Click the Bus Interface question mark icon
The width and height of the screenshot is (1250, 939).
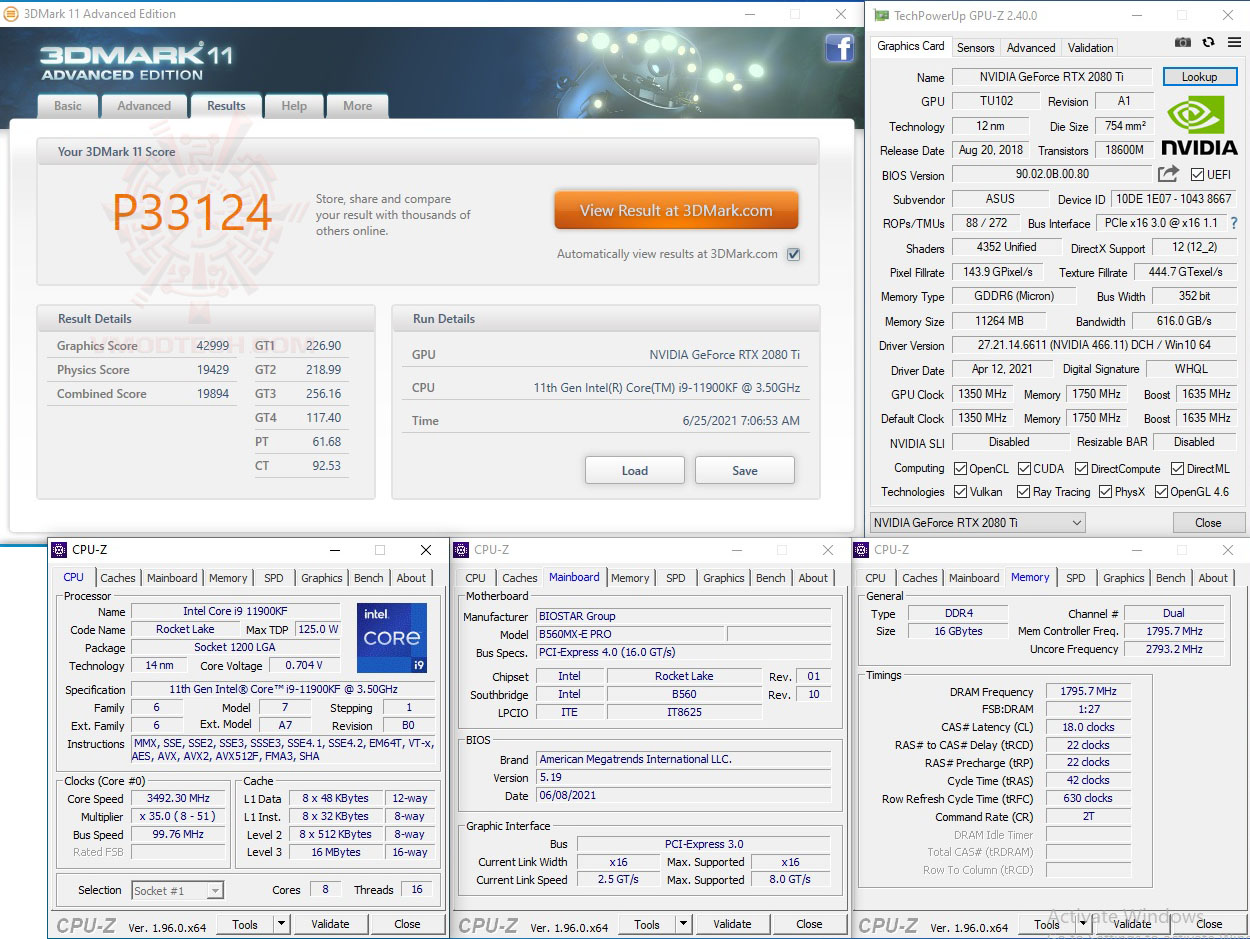1233,223
